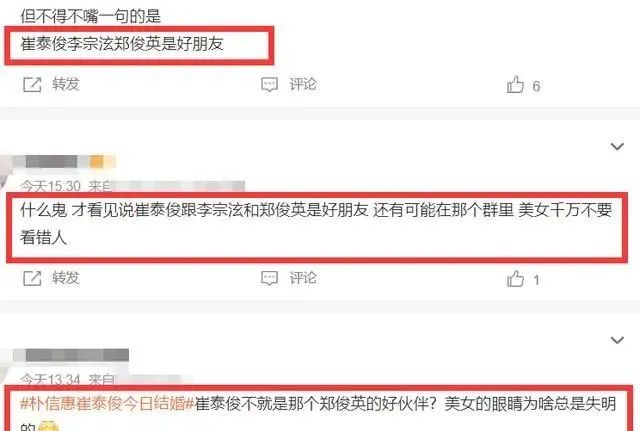Tap the repost icon on the post with 6 likes
Image resolution: width=640 pixels, height=431 pixels.
pyautogui.click(x=32, y=84)
